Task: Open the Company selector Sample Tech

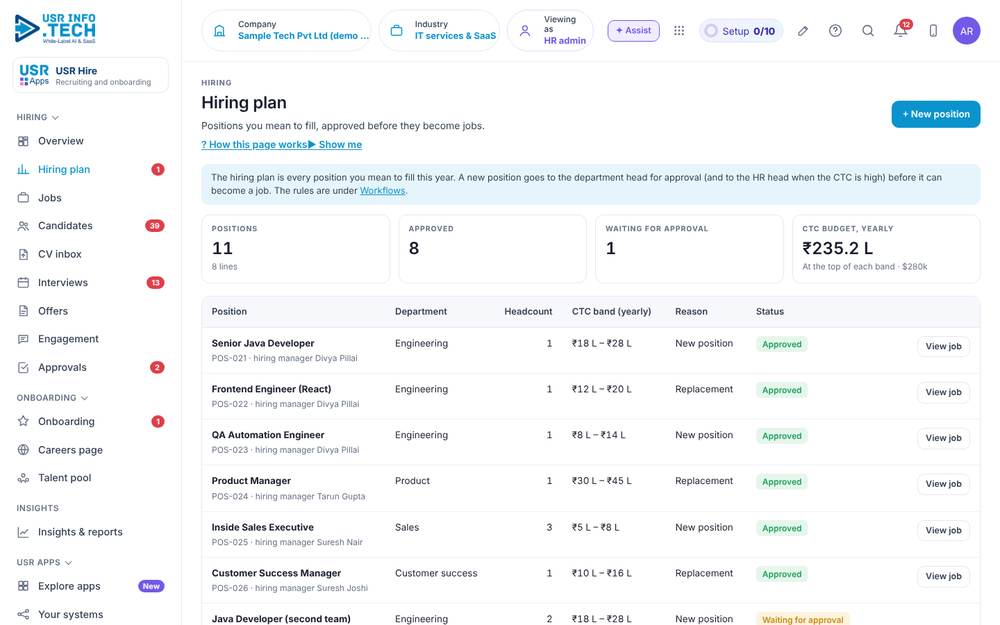Action: tap(286, 31)
